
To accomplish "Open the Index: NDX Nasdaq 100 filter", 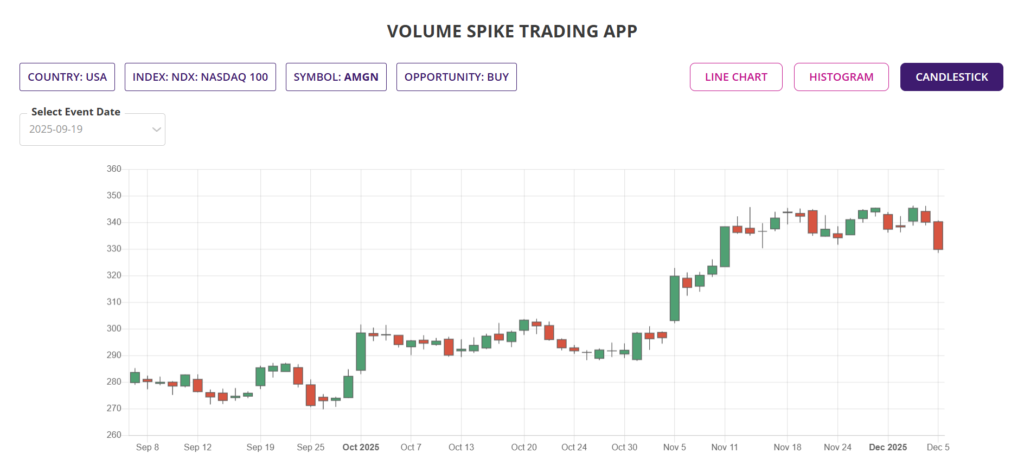I will [200, 77].
